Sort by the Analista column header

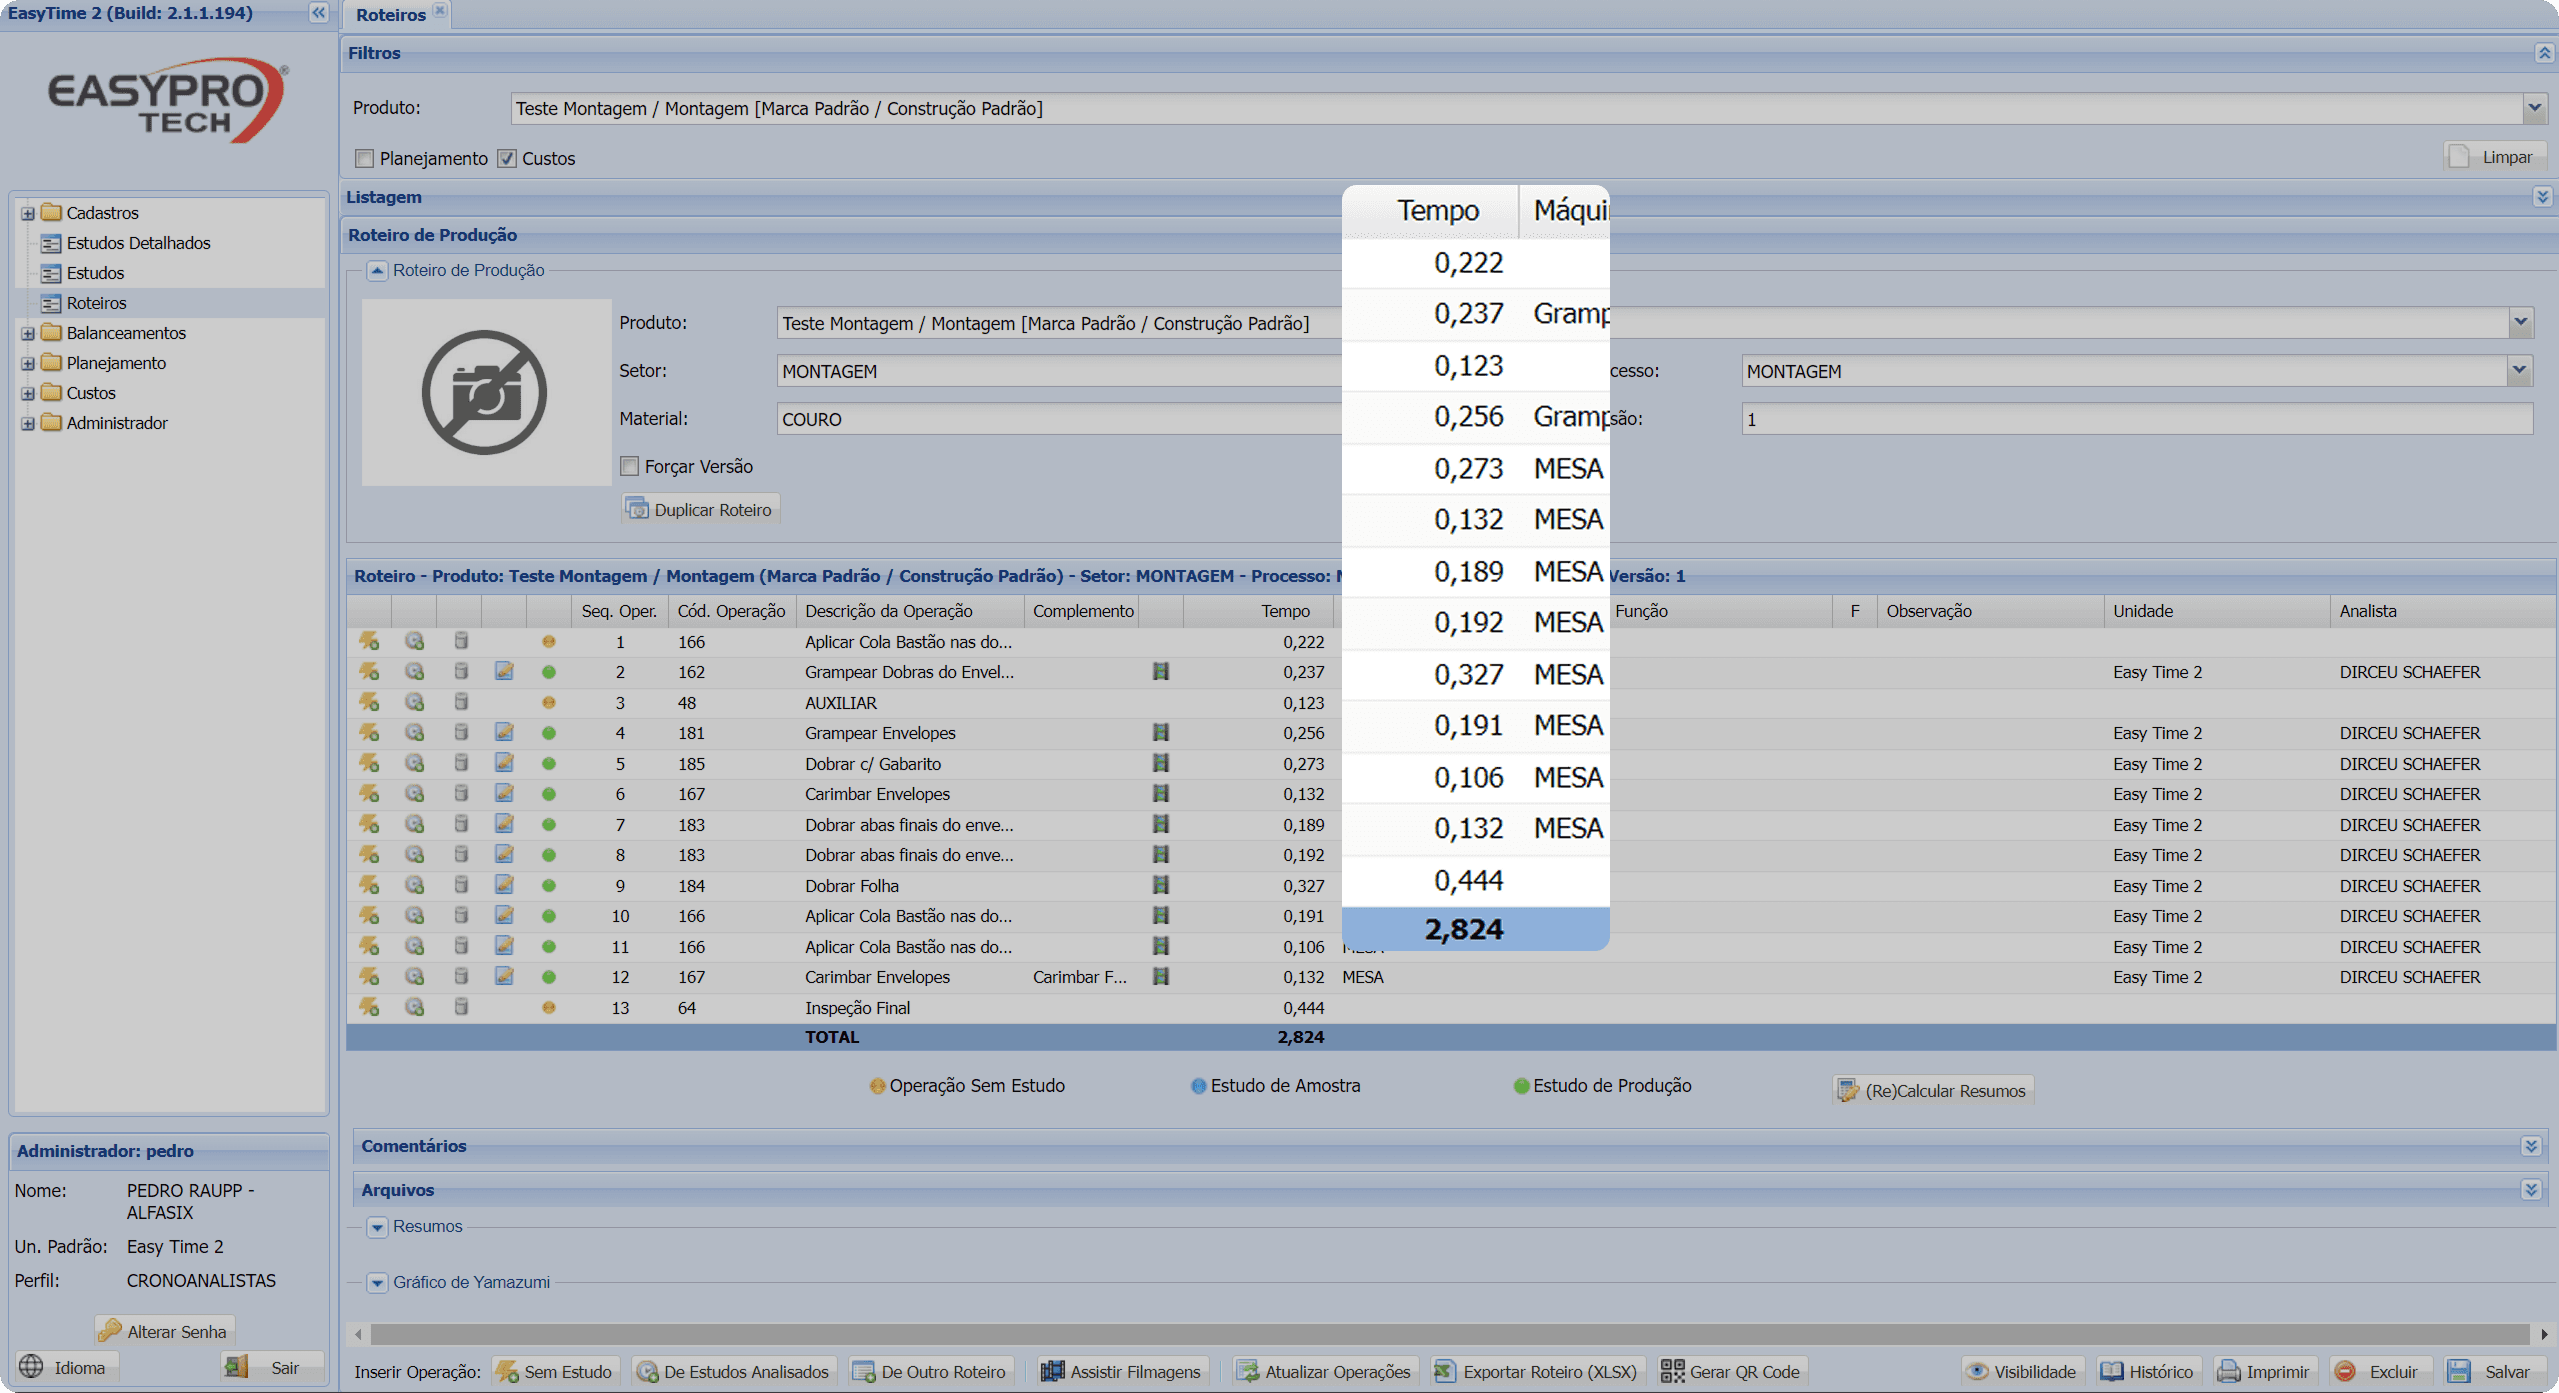tap(2442, 611)
